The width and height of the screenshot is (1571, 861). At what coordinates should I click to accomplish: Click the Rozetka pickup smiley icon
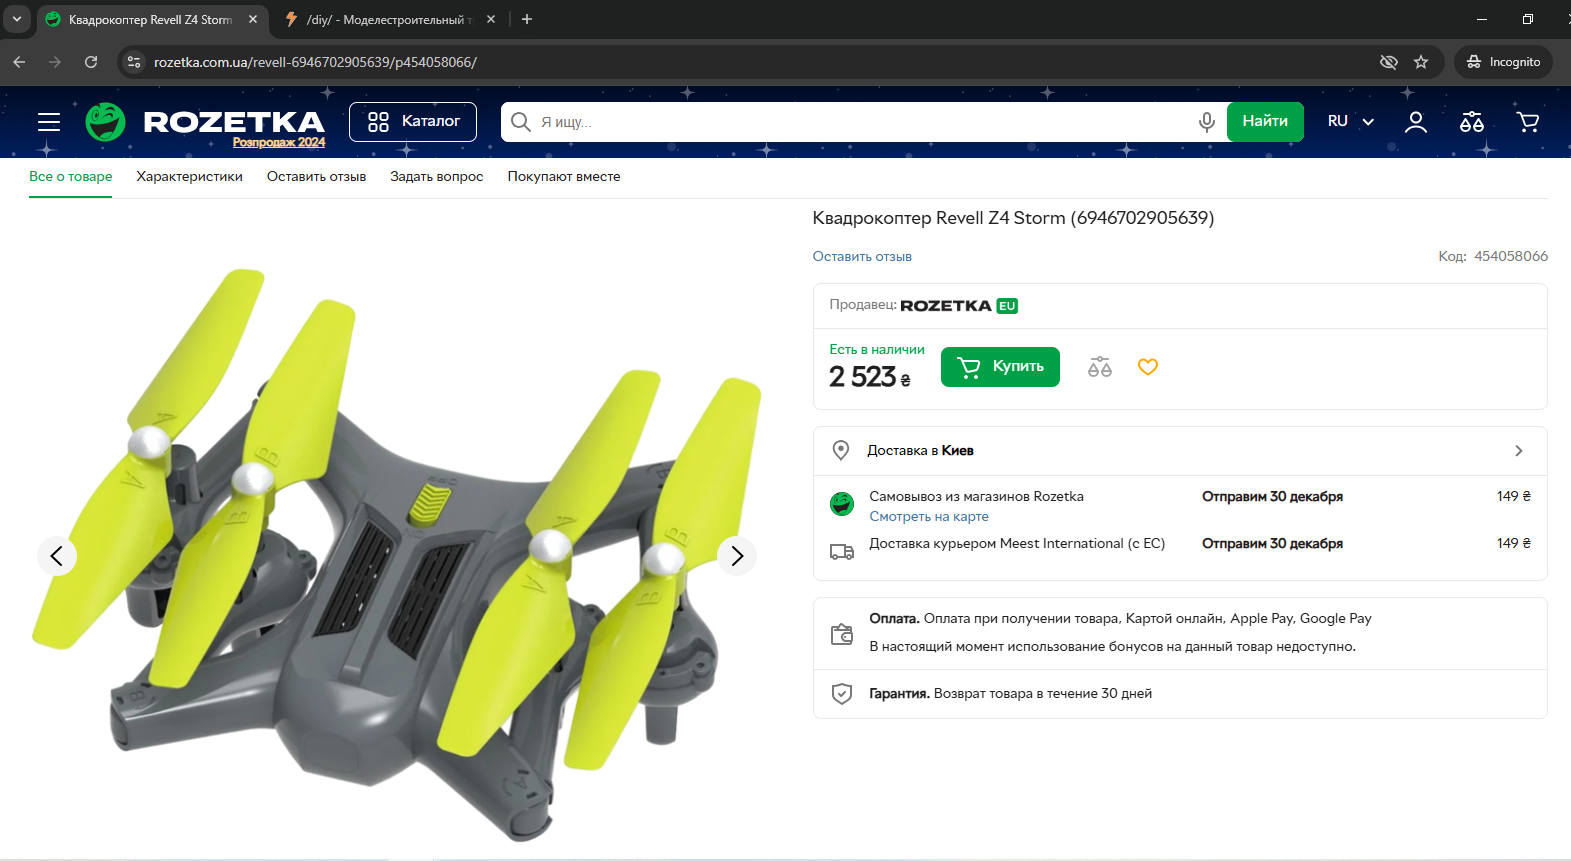point(842,504)
